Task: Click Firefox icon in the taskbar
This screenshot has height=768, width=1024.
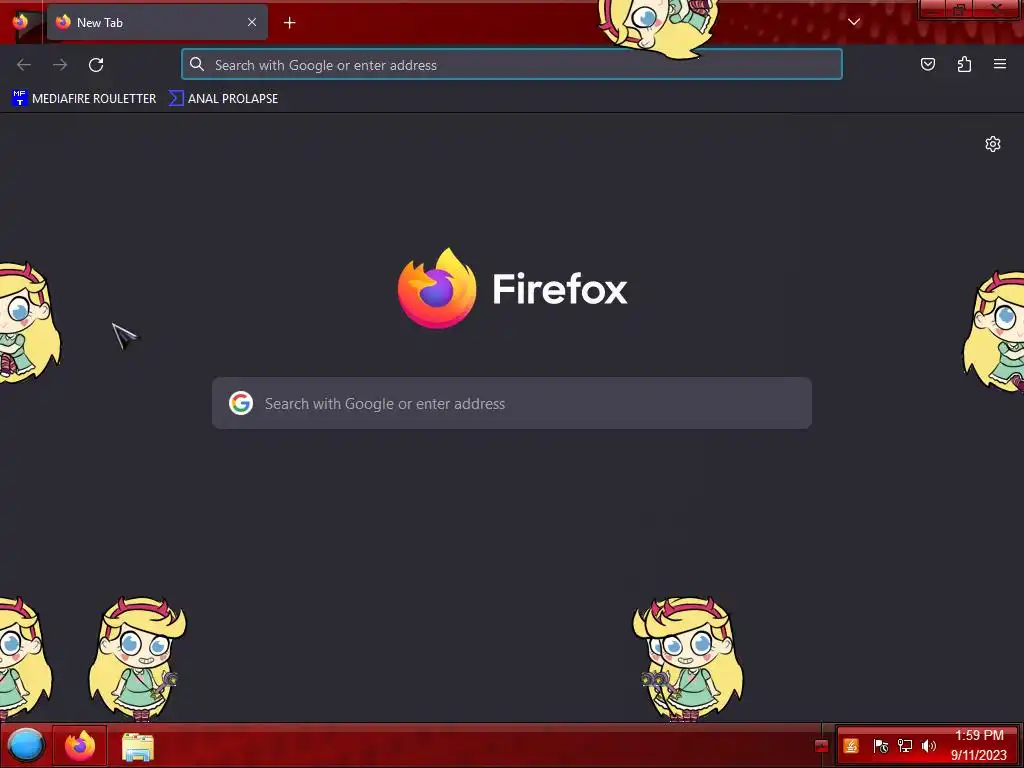Action: coord(80,745)
